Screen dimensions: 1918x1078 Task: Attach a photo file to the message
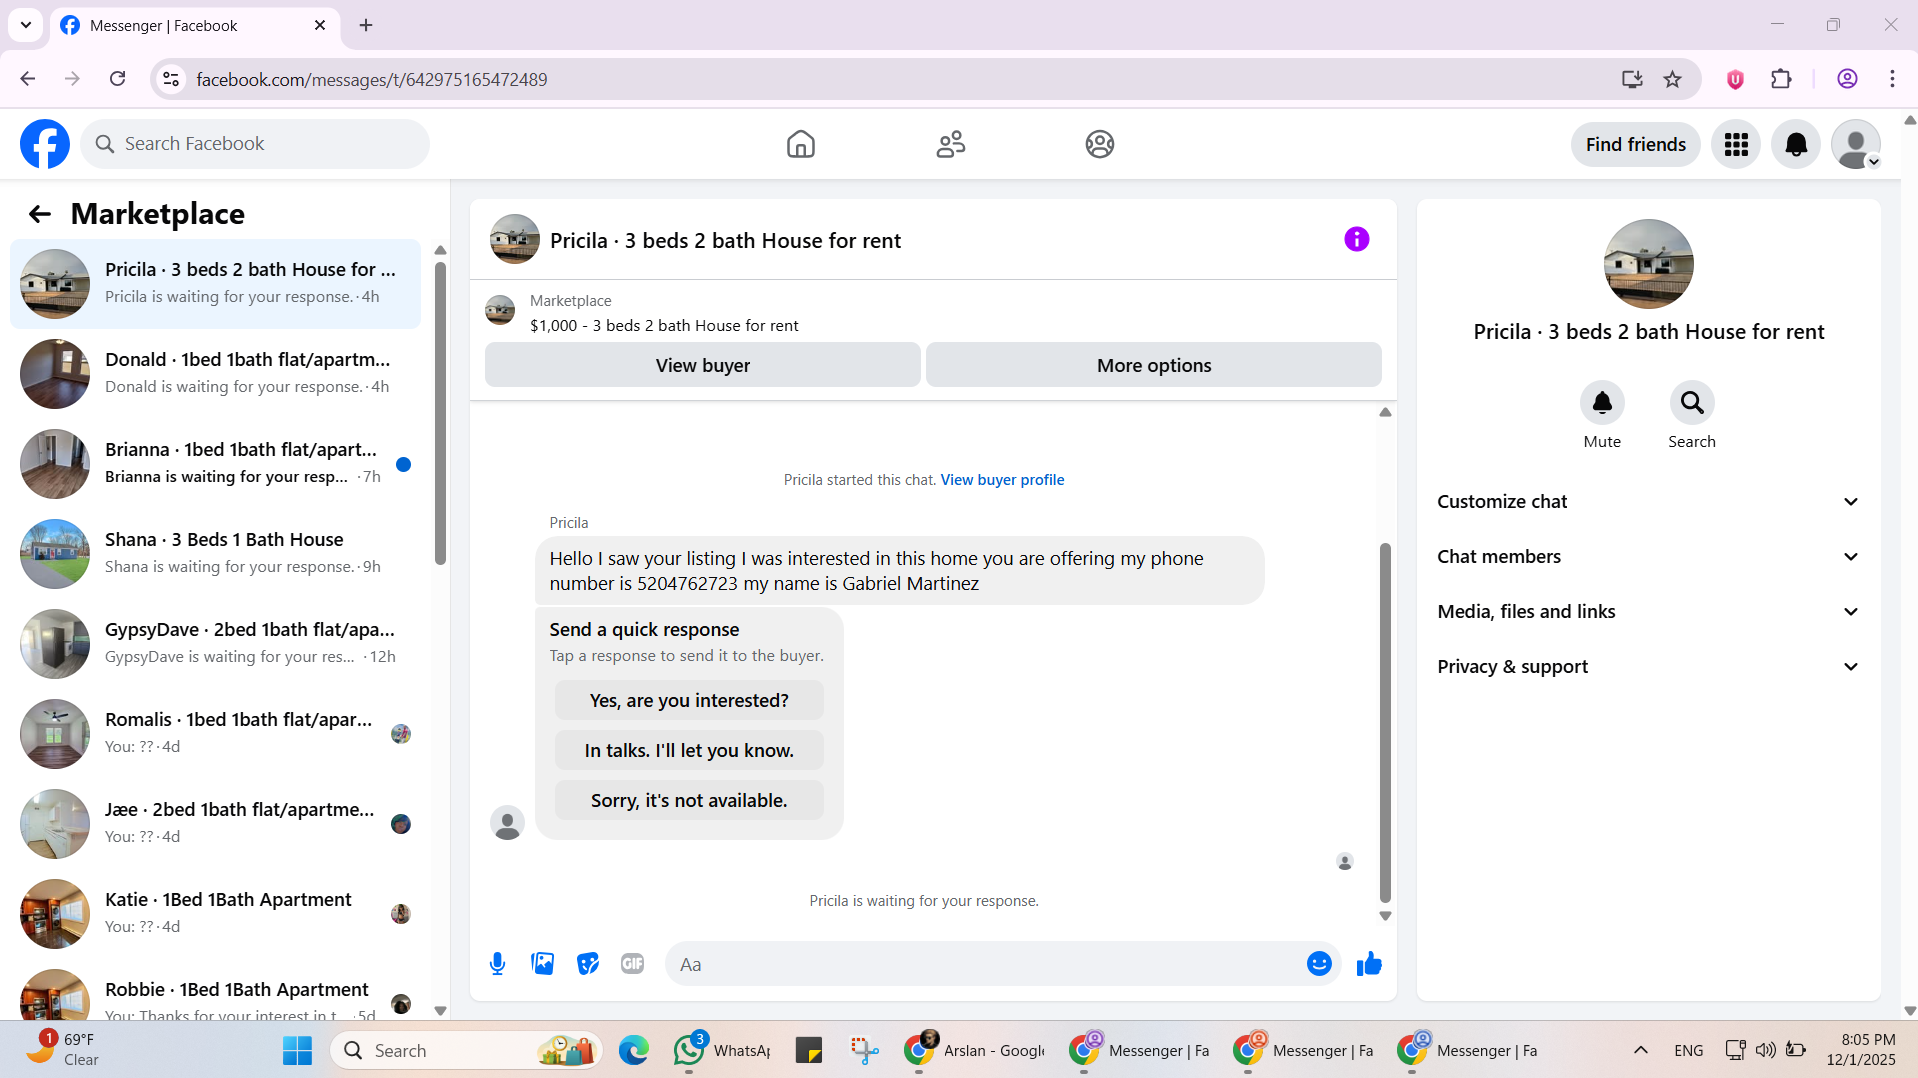pyautogui.click(x=543, y=964)
